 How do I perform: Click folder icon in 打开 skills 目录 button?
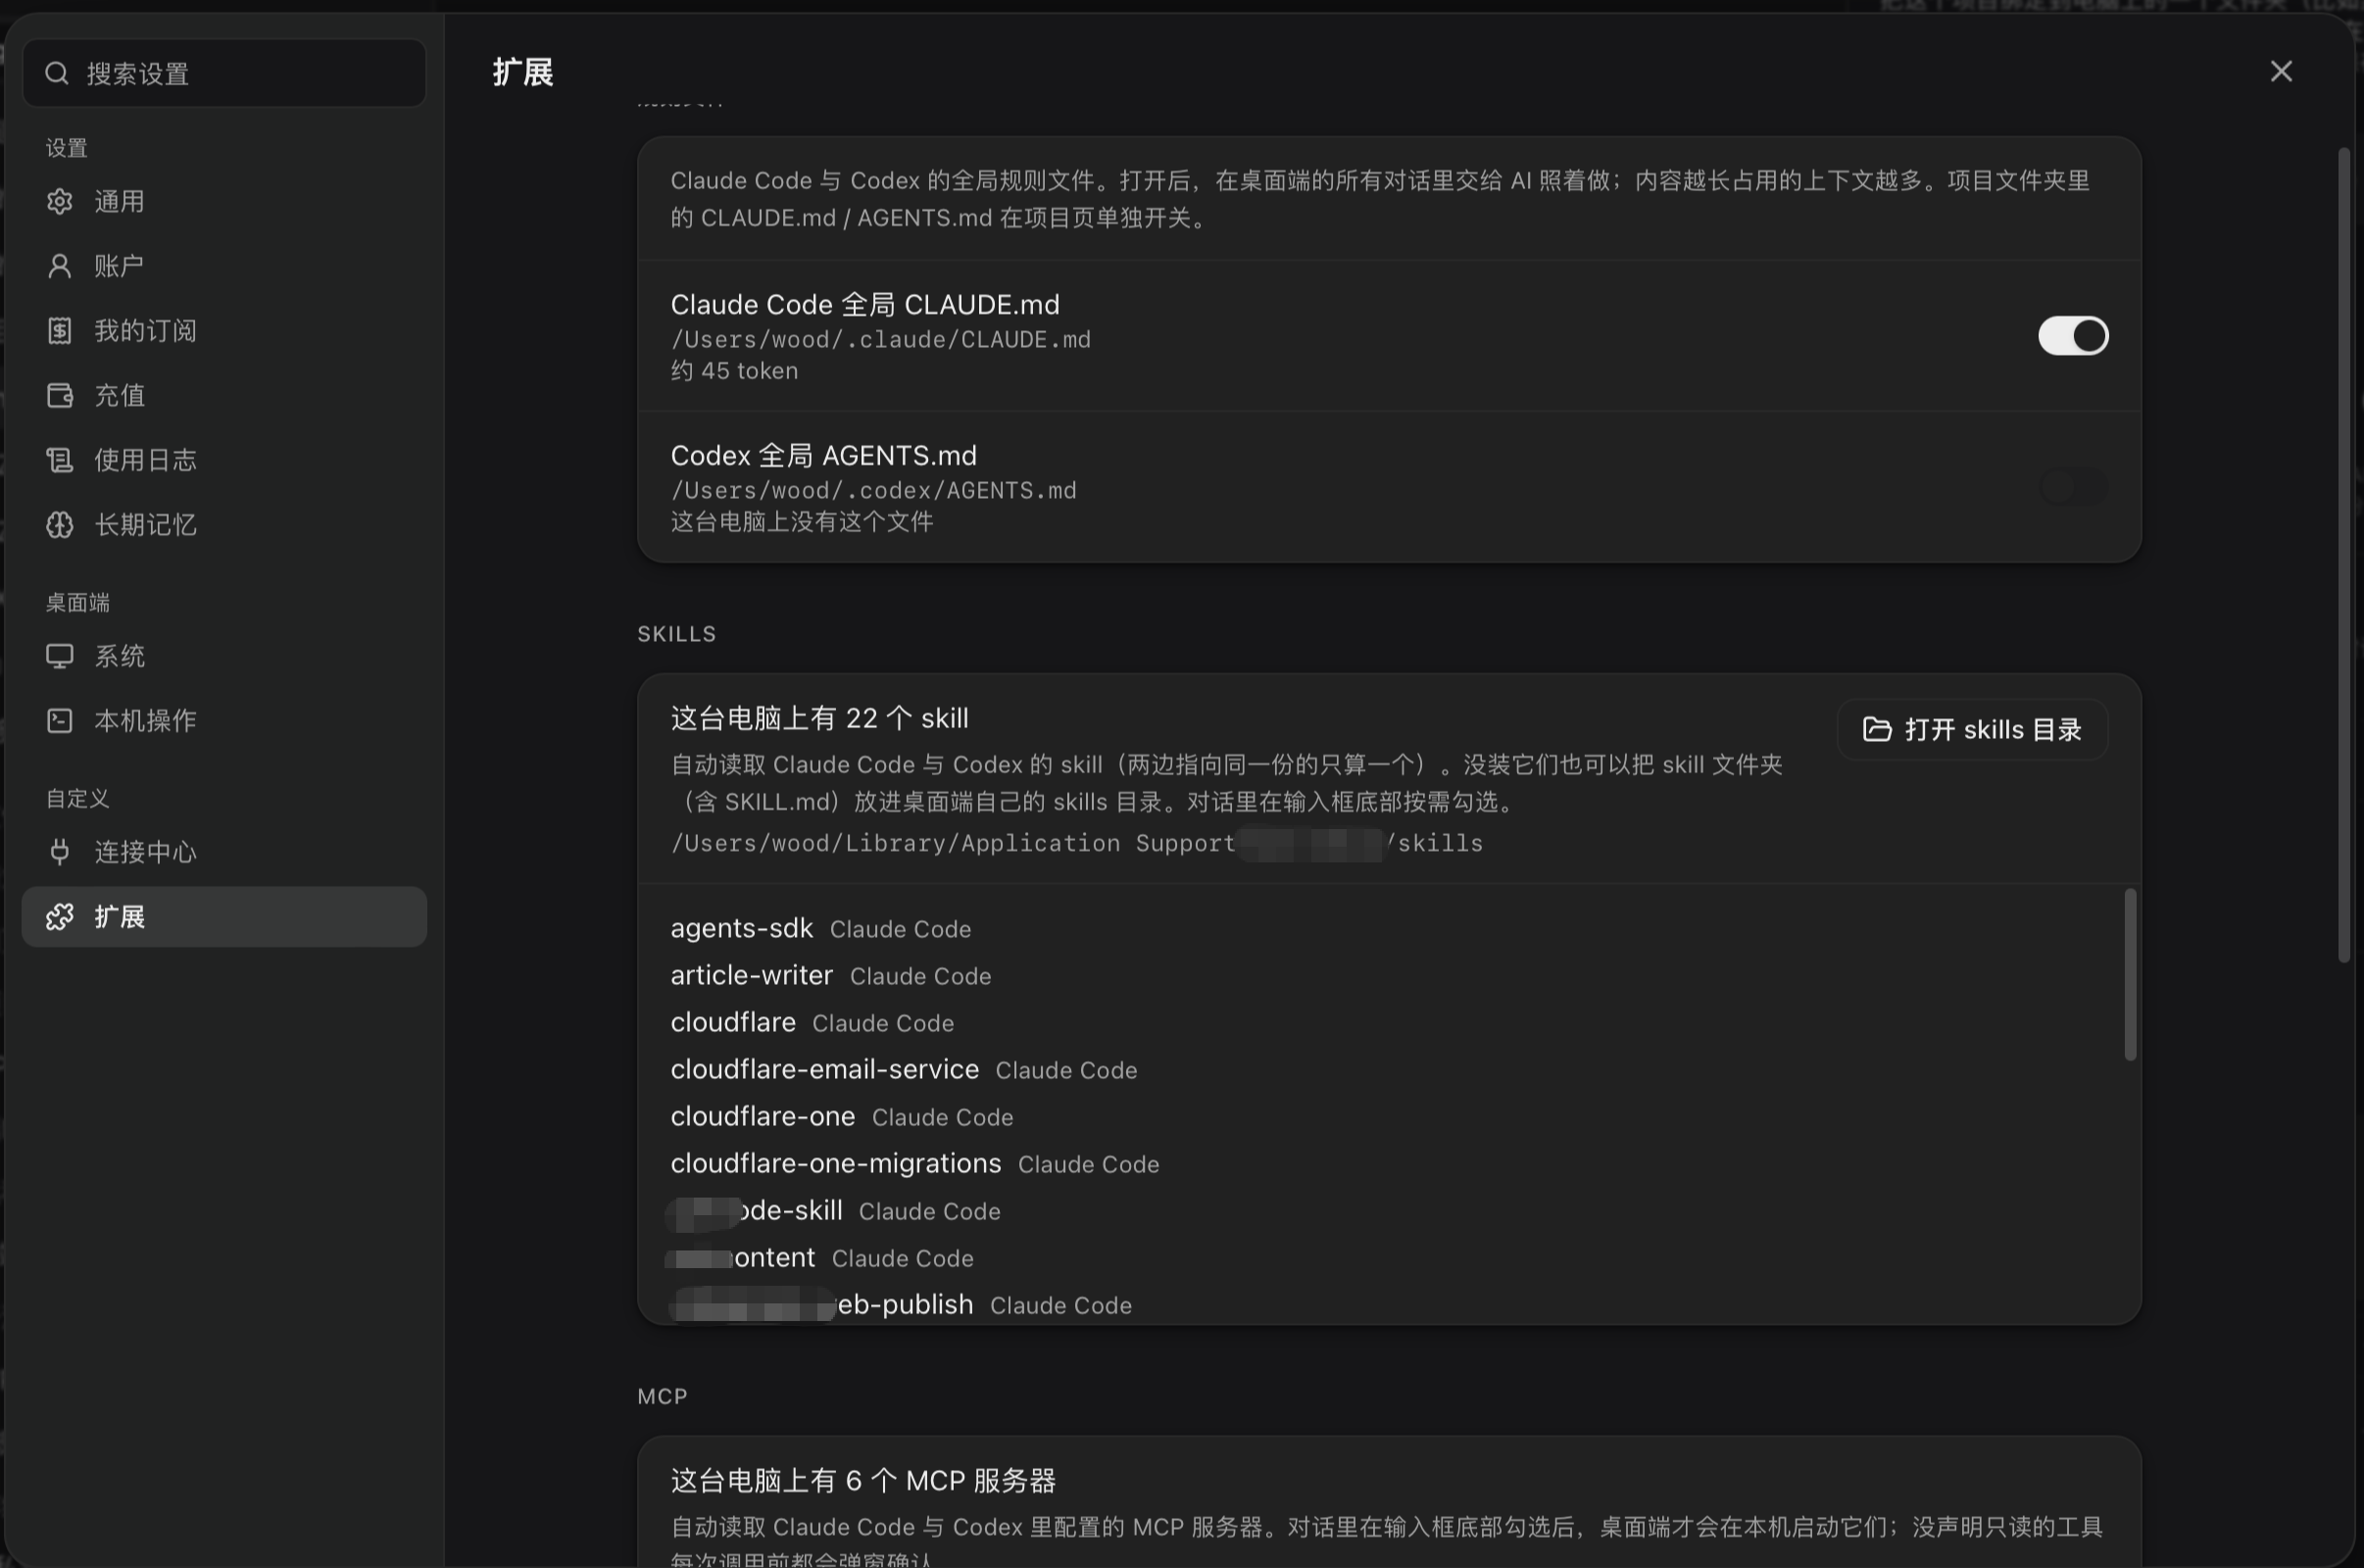click(1877, 729)
